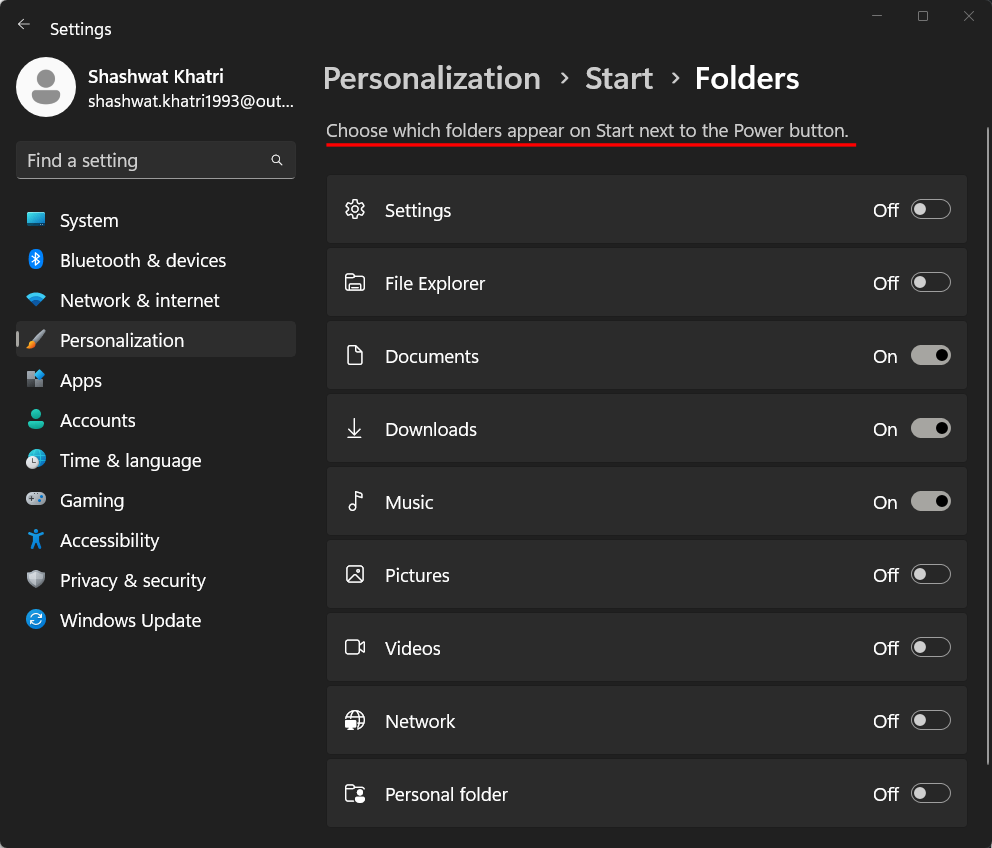Viewport: 992px width, 848px height.
Task: Turn off the Downloads toggle
Action: coord(930,428)
